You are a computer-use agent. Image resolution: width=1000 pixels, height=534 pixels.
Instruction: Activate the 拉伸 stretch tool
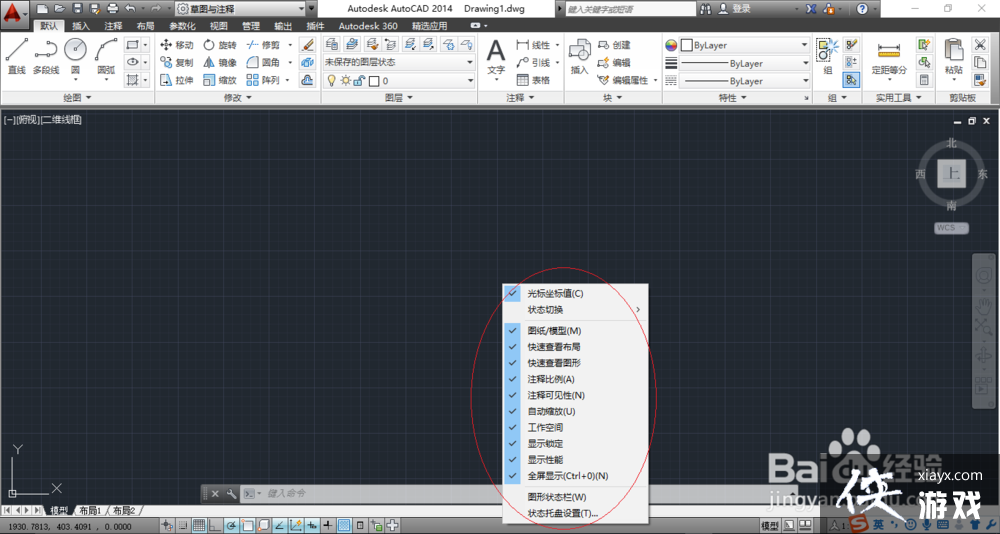(177, 80)
